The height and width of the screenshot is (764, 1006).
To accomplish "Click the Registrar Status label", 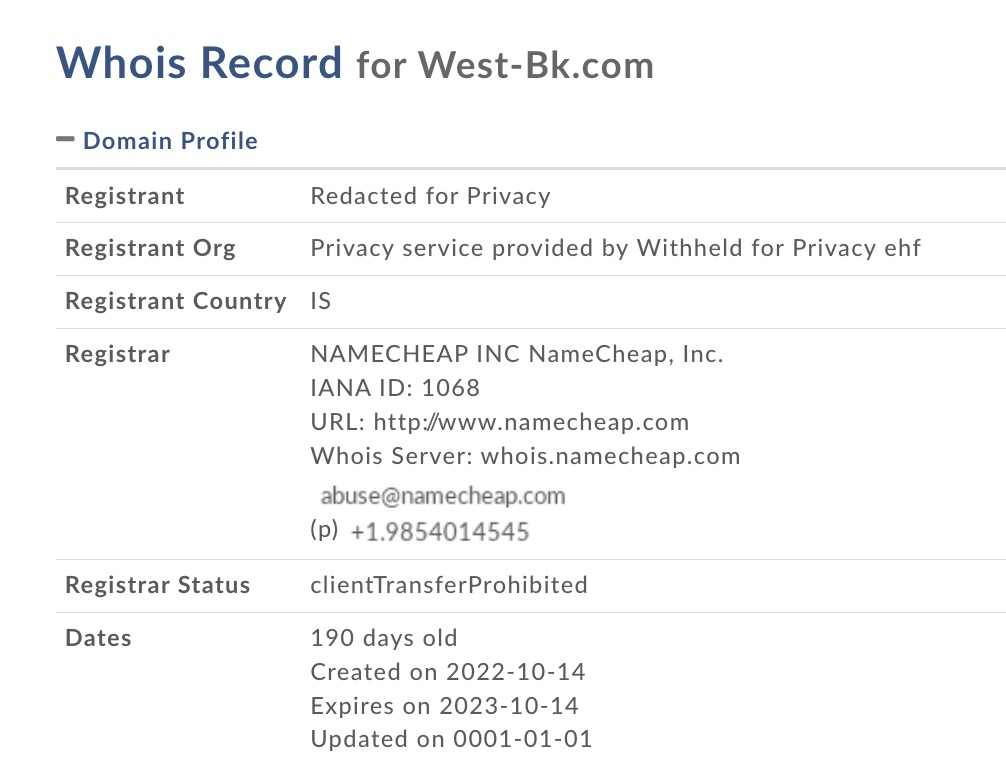I will [158, 585].
